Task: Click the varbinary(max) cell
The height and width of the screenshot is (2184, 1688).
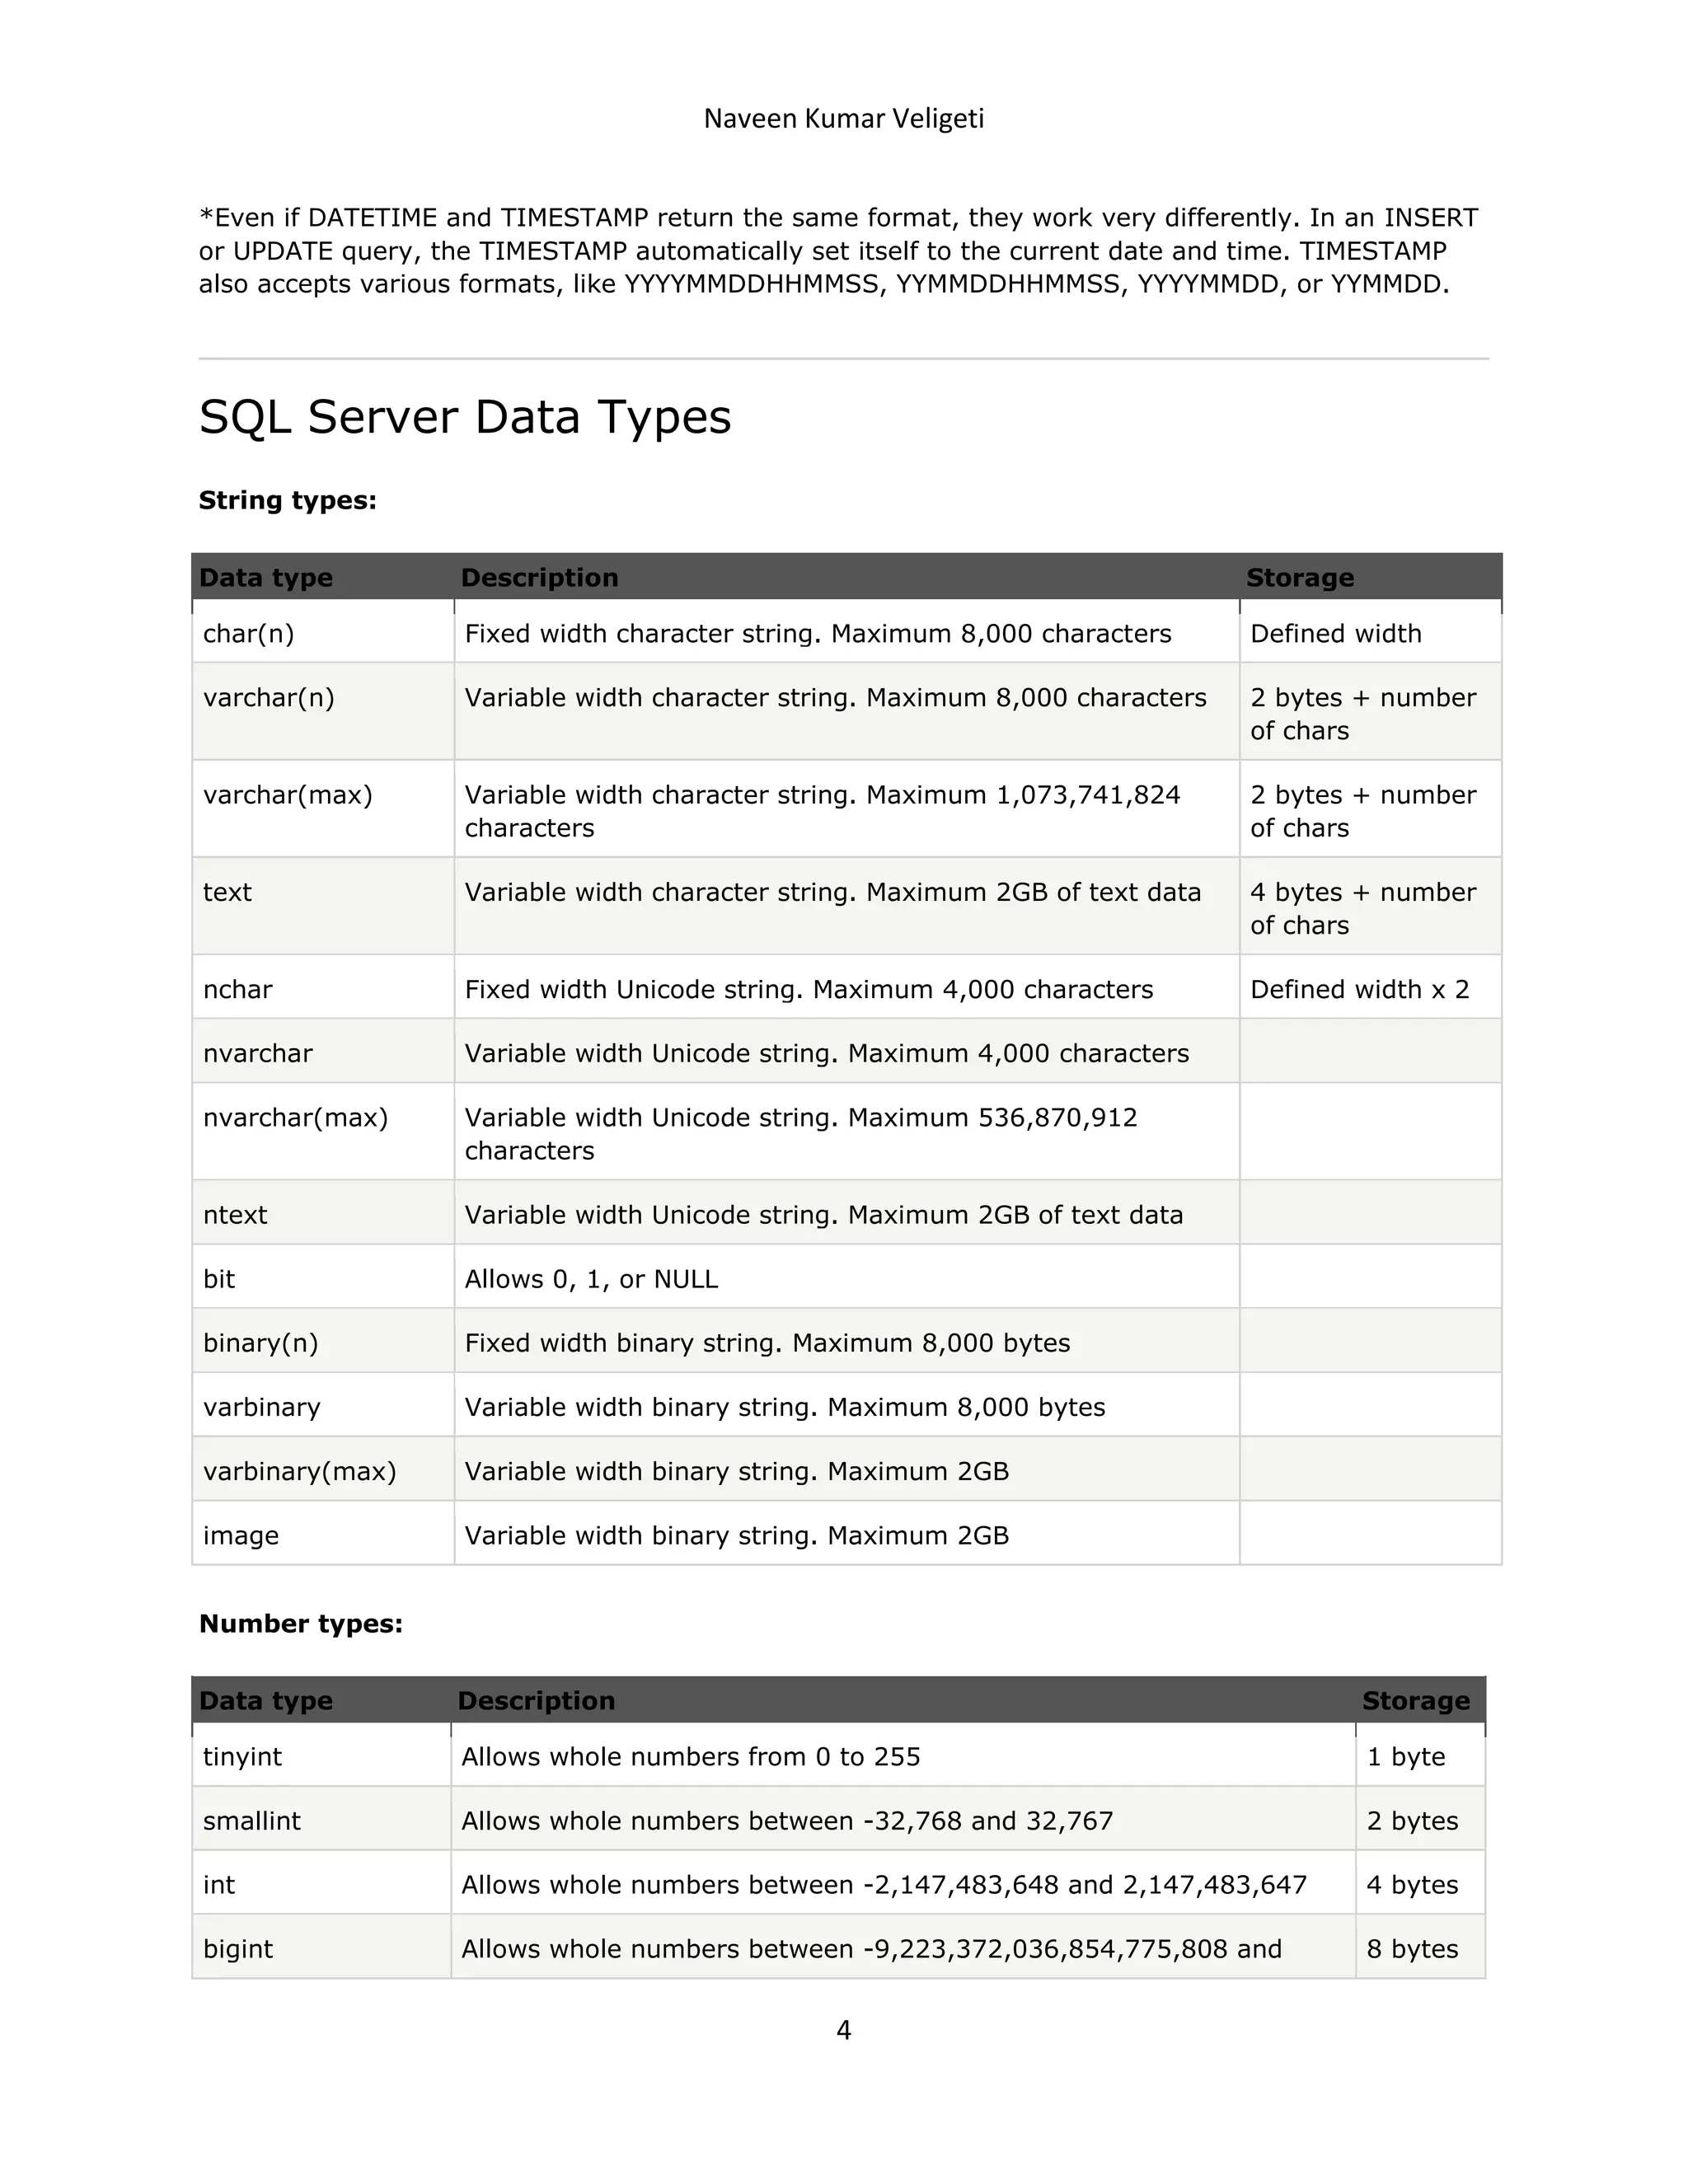Action: [323, 1469]
